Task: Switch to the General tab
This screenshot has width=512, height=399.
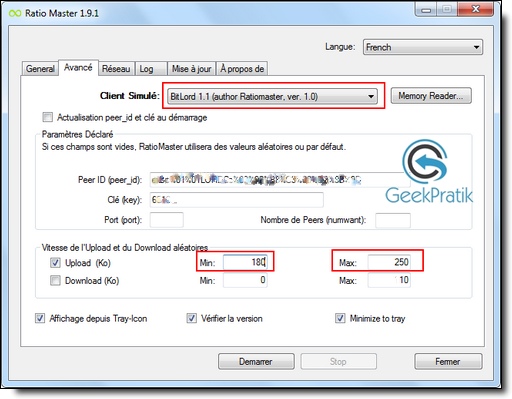Action: tap(40, 69)
